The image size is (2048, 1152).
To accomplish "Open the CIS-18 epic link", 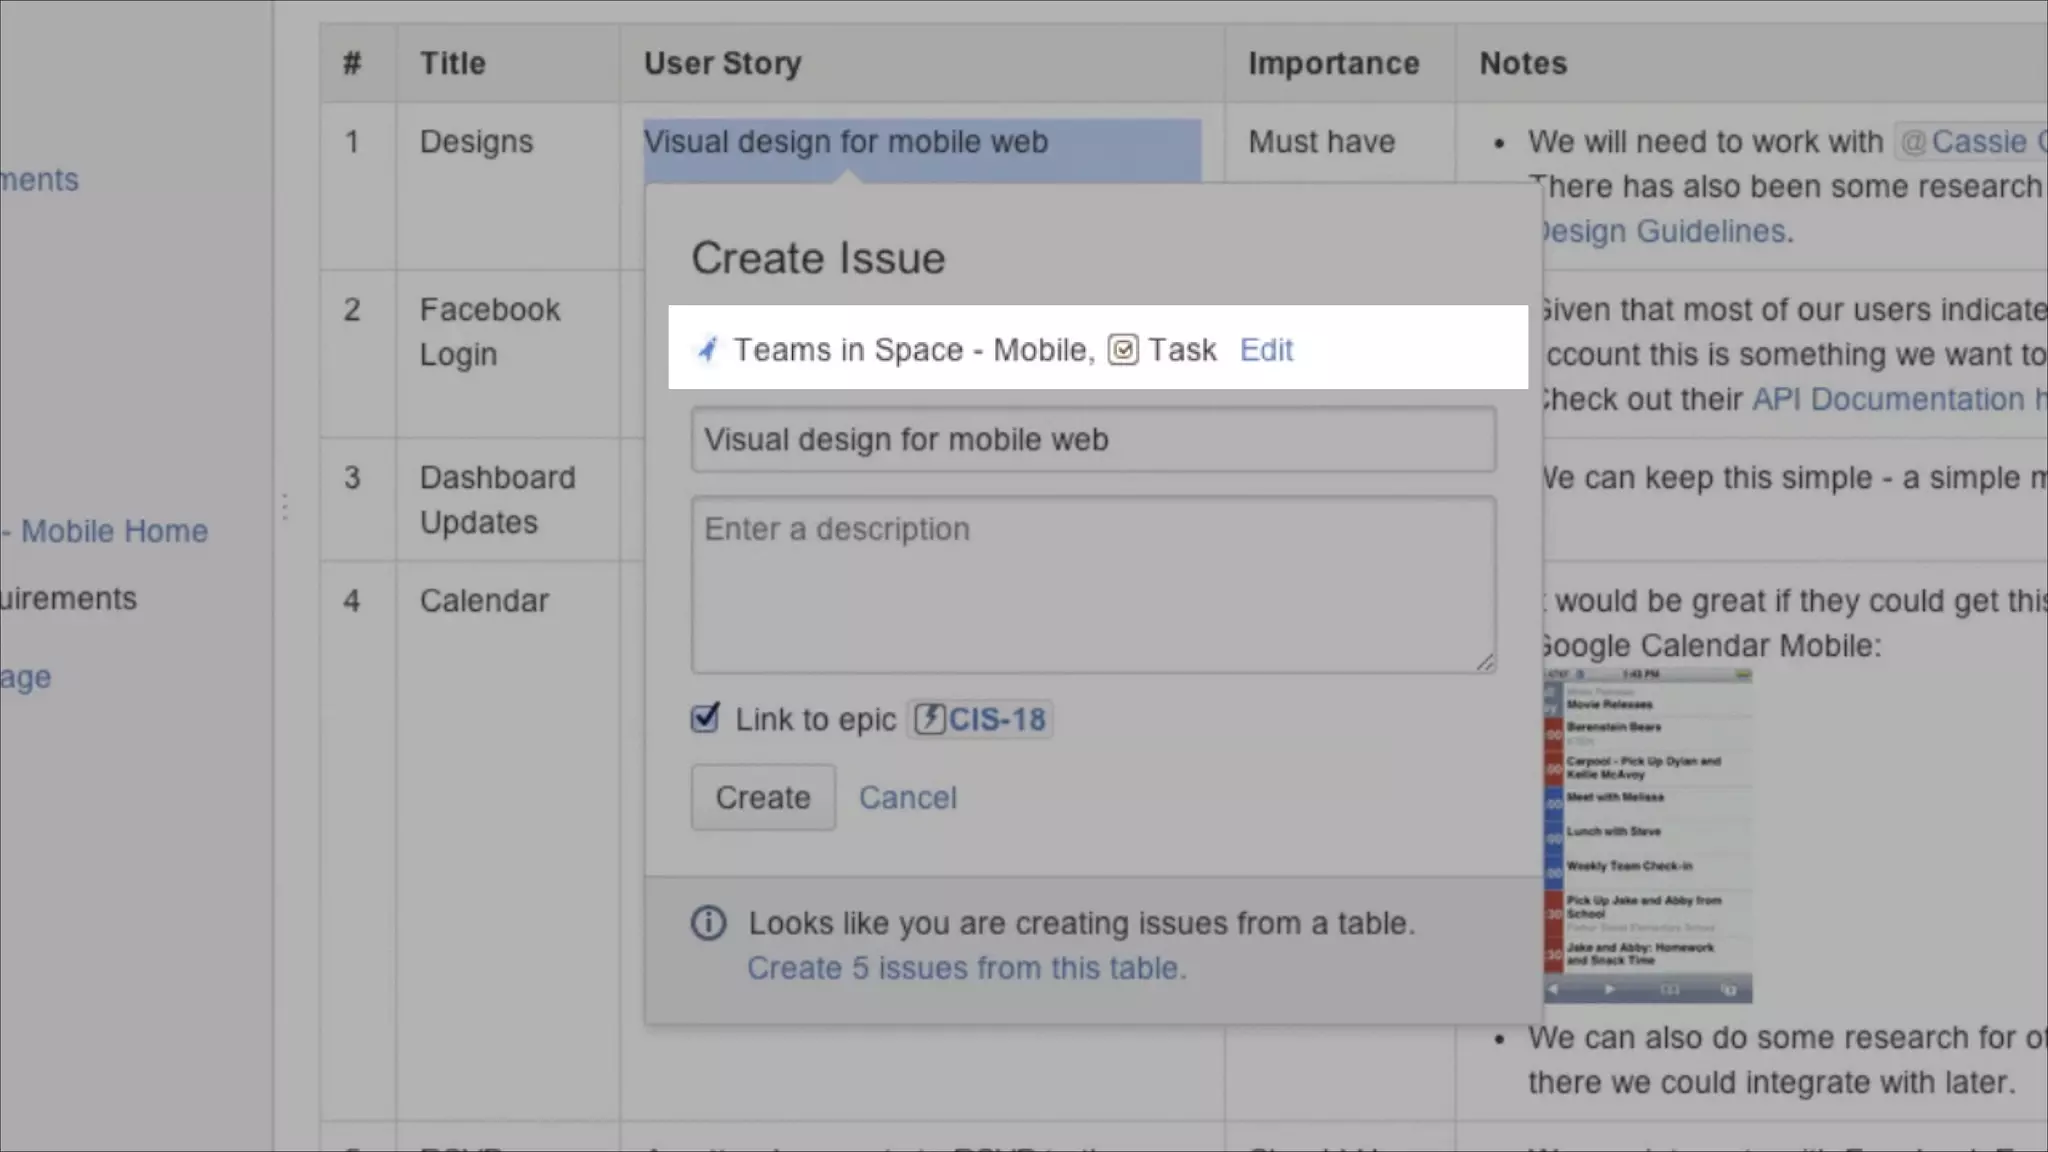I will pos(996,719).
